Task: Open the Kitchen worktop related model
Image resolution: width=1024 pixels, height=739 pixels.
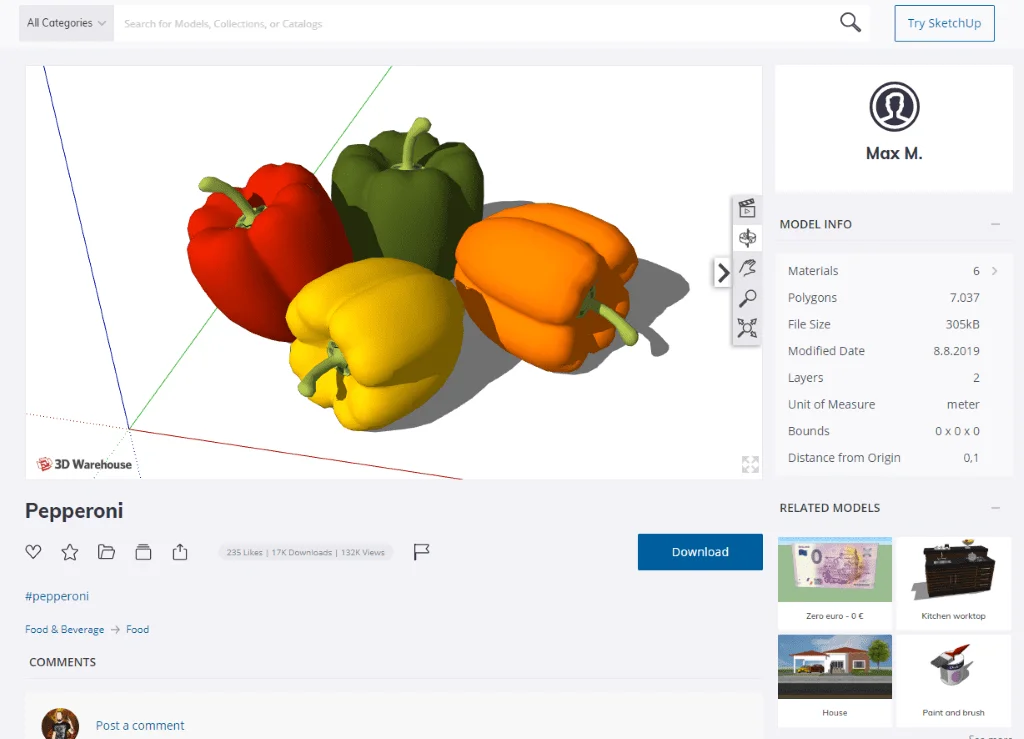Action: [953, 581]
